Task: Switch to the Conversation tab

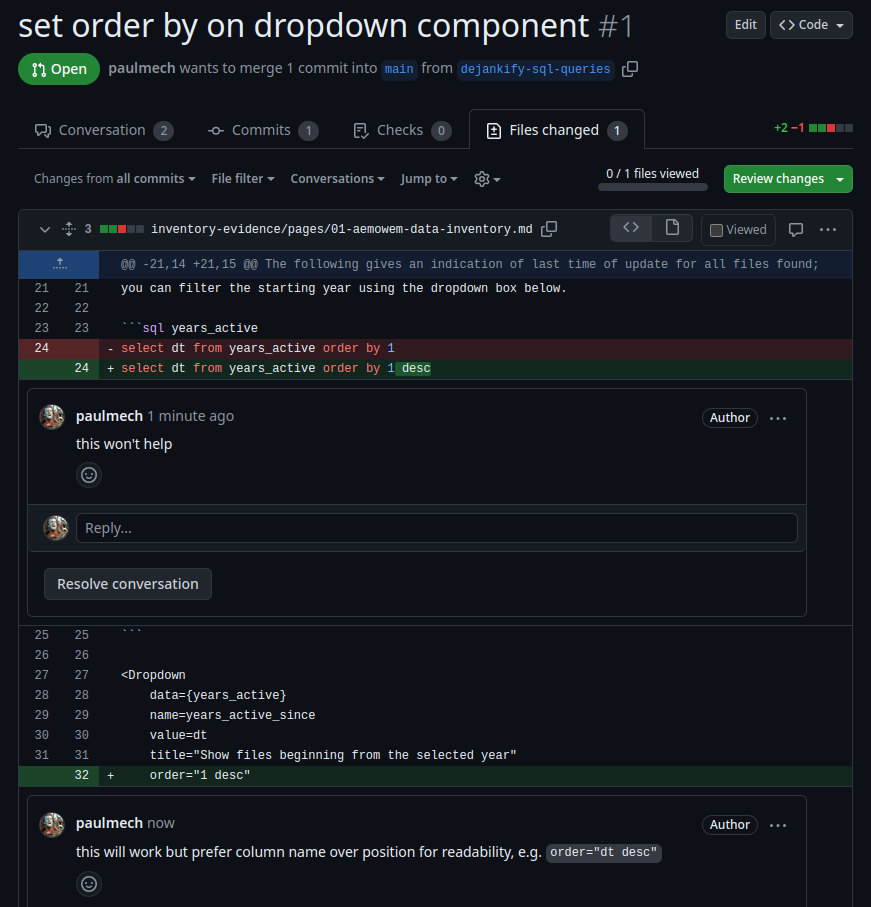Action: pyautogui.click(x=104, y=130)
